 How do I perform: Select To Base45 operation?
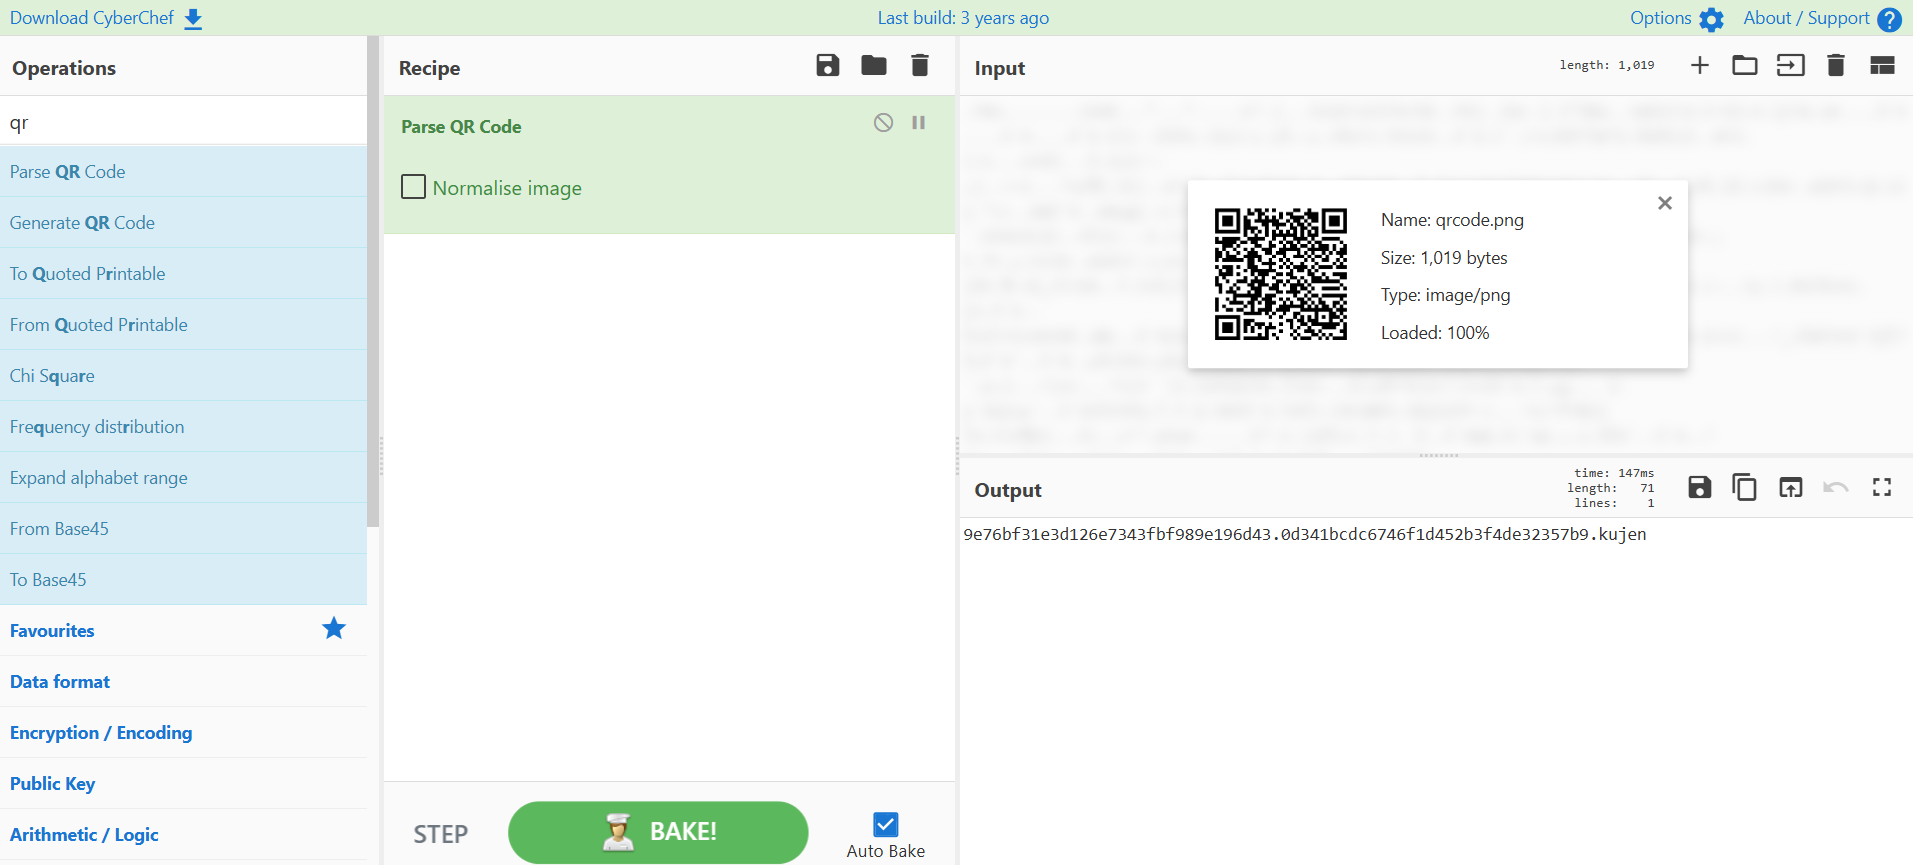[x=183, y=580]
